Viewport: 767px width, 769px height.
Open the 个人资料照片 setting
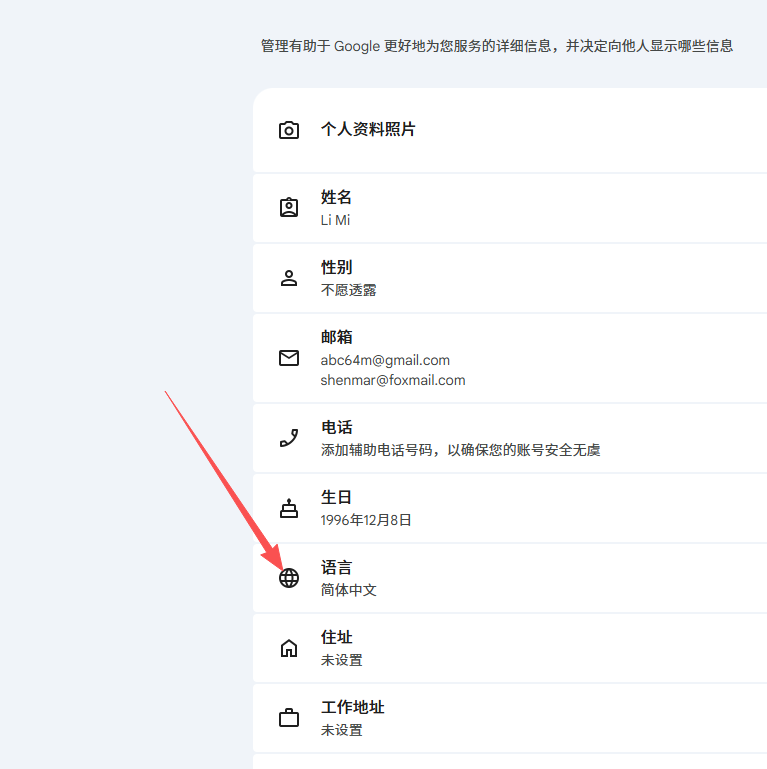click(x=368, y=129)
